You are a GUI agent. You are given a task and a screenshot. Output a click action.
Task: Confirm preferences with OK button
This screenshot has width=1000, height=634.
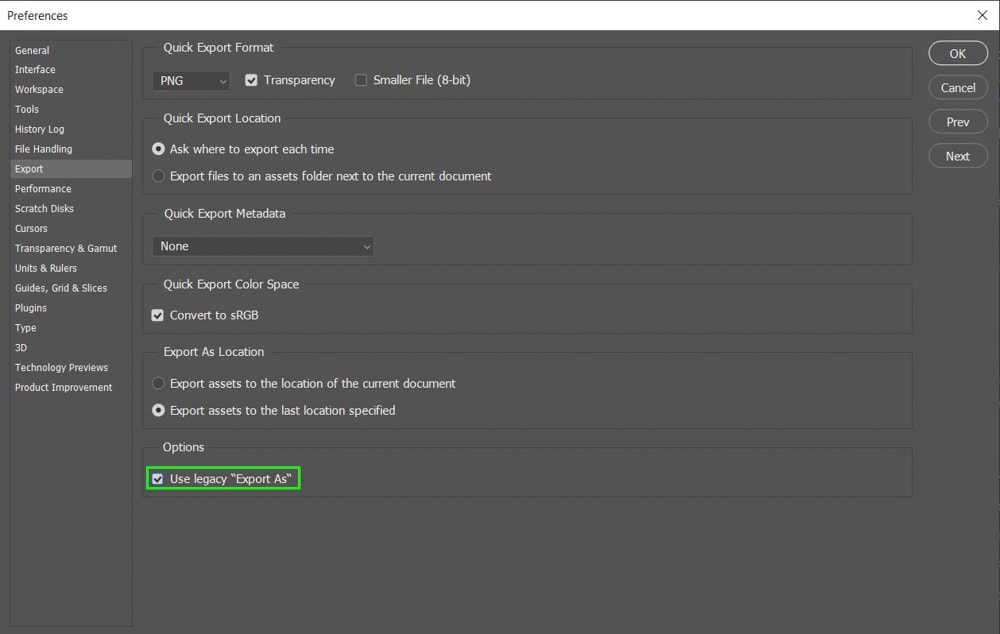pos(958,54)
